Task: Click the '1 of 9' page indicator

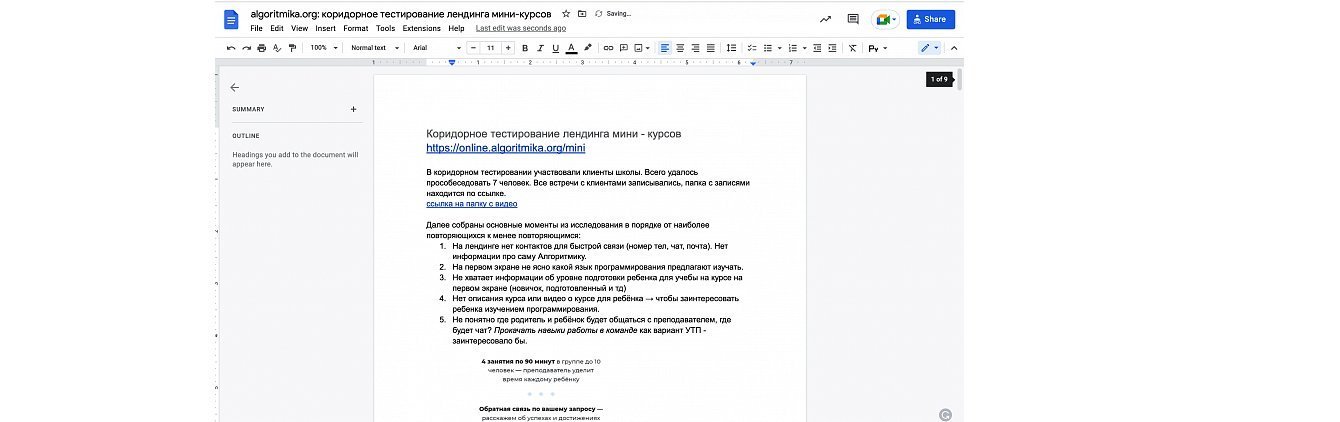Action: [939, 79]
